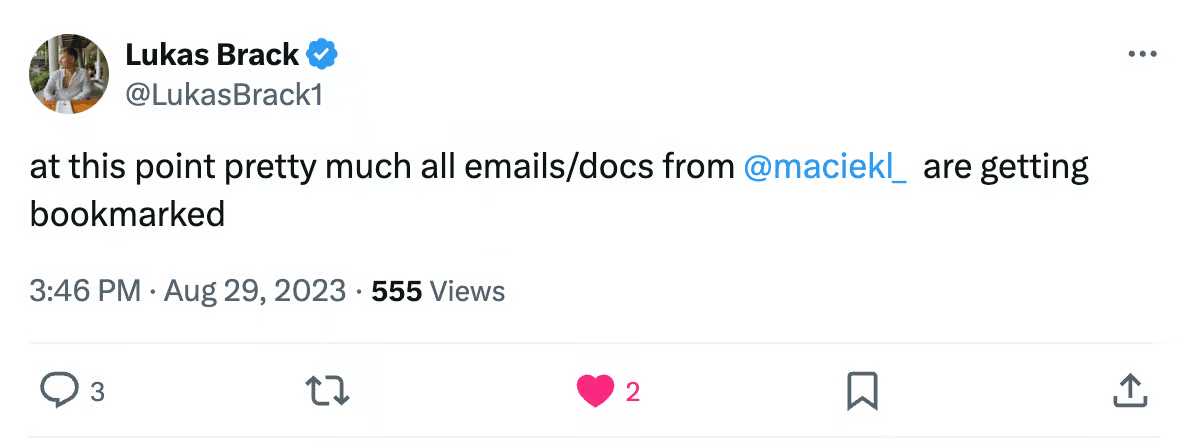Click the bold 555 view count number

(x=396, y=291)
